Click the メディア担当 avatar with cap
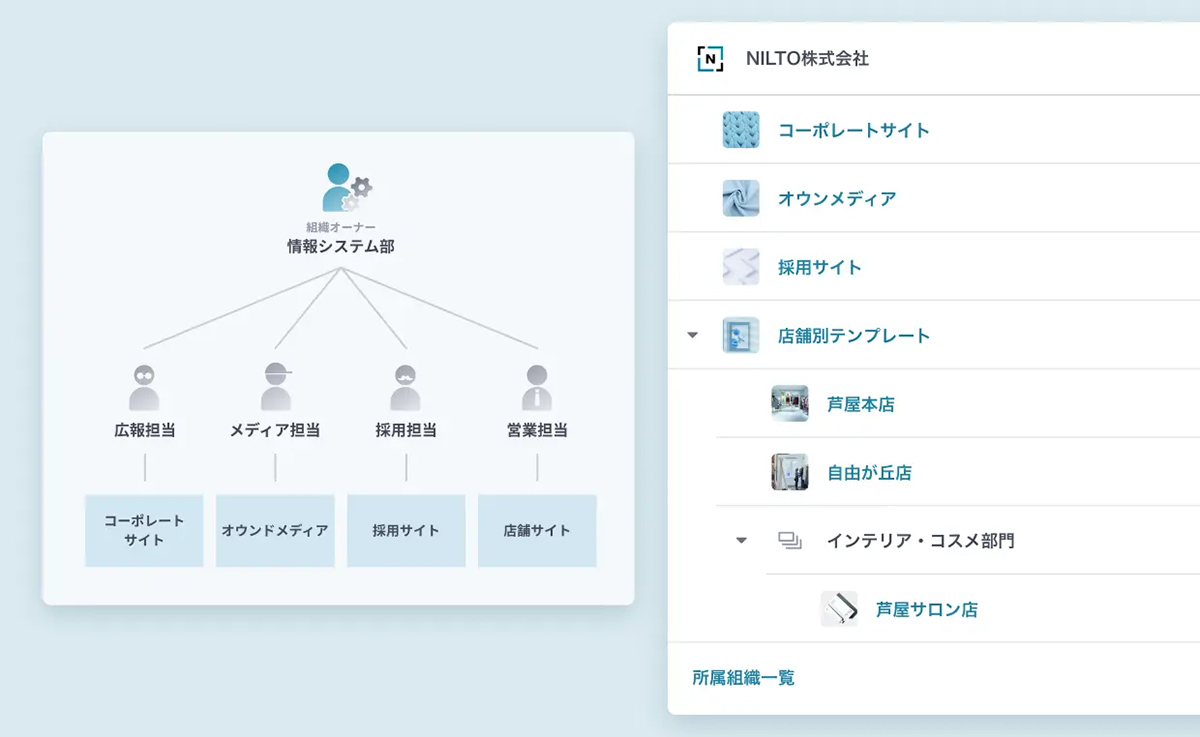This screenshot has width=1200, height=737. coord(276,388)
